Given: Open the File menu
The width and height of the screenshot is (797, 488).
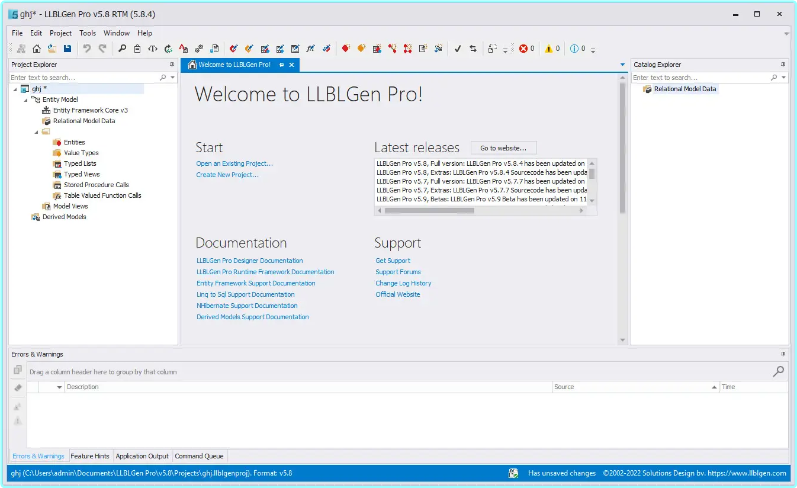Looking at the screenshot, I should pos(17,33).
